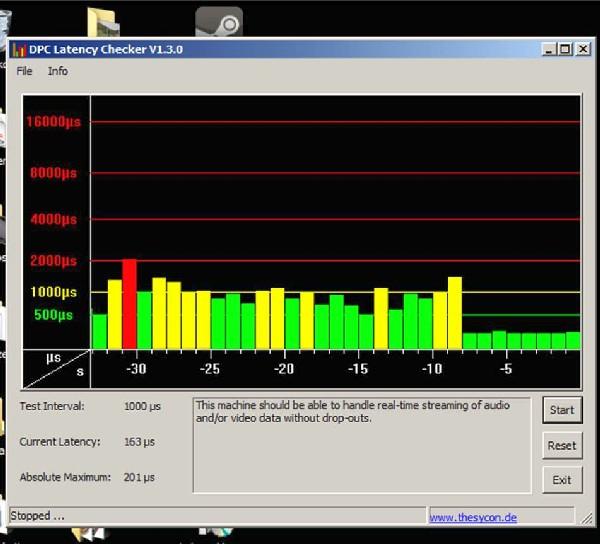Click the 500µs green axis label

point(53,315)
